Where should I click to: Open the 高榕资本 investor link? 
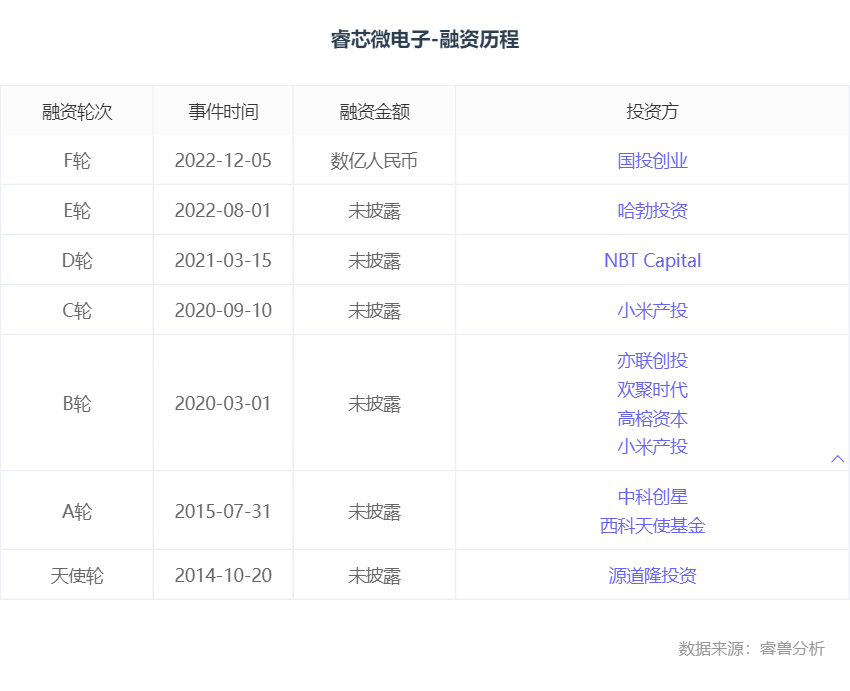coord(652,418)
